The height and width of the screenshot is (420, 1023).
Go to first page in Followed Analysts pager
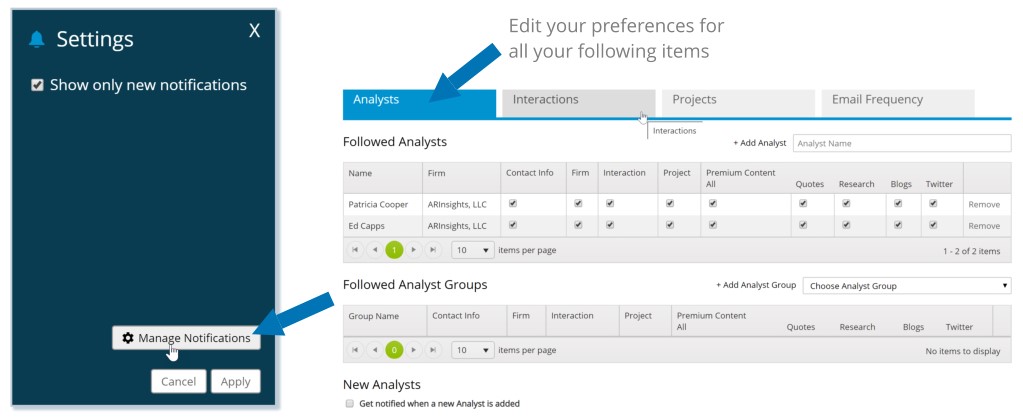coord(355,250)
